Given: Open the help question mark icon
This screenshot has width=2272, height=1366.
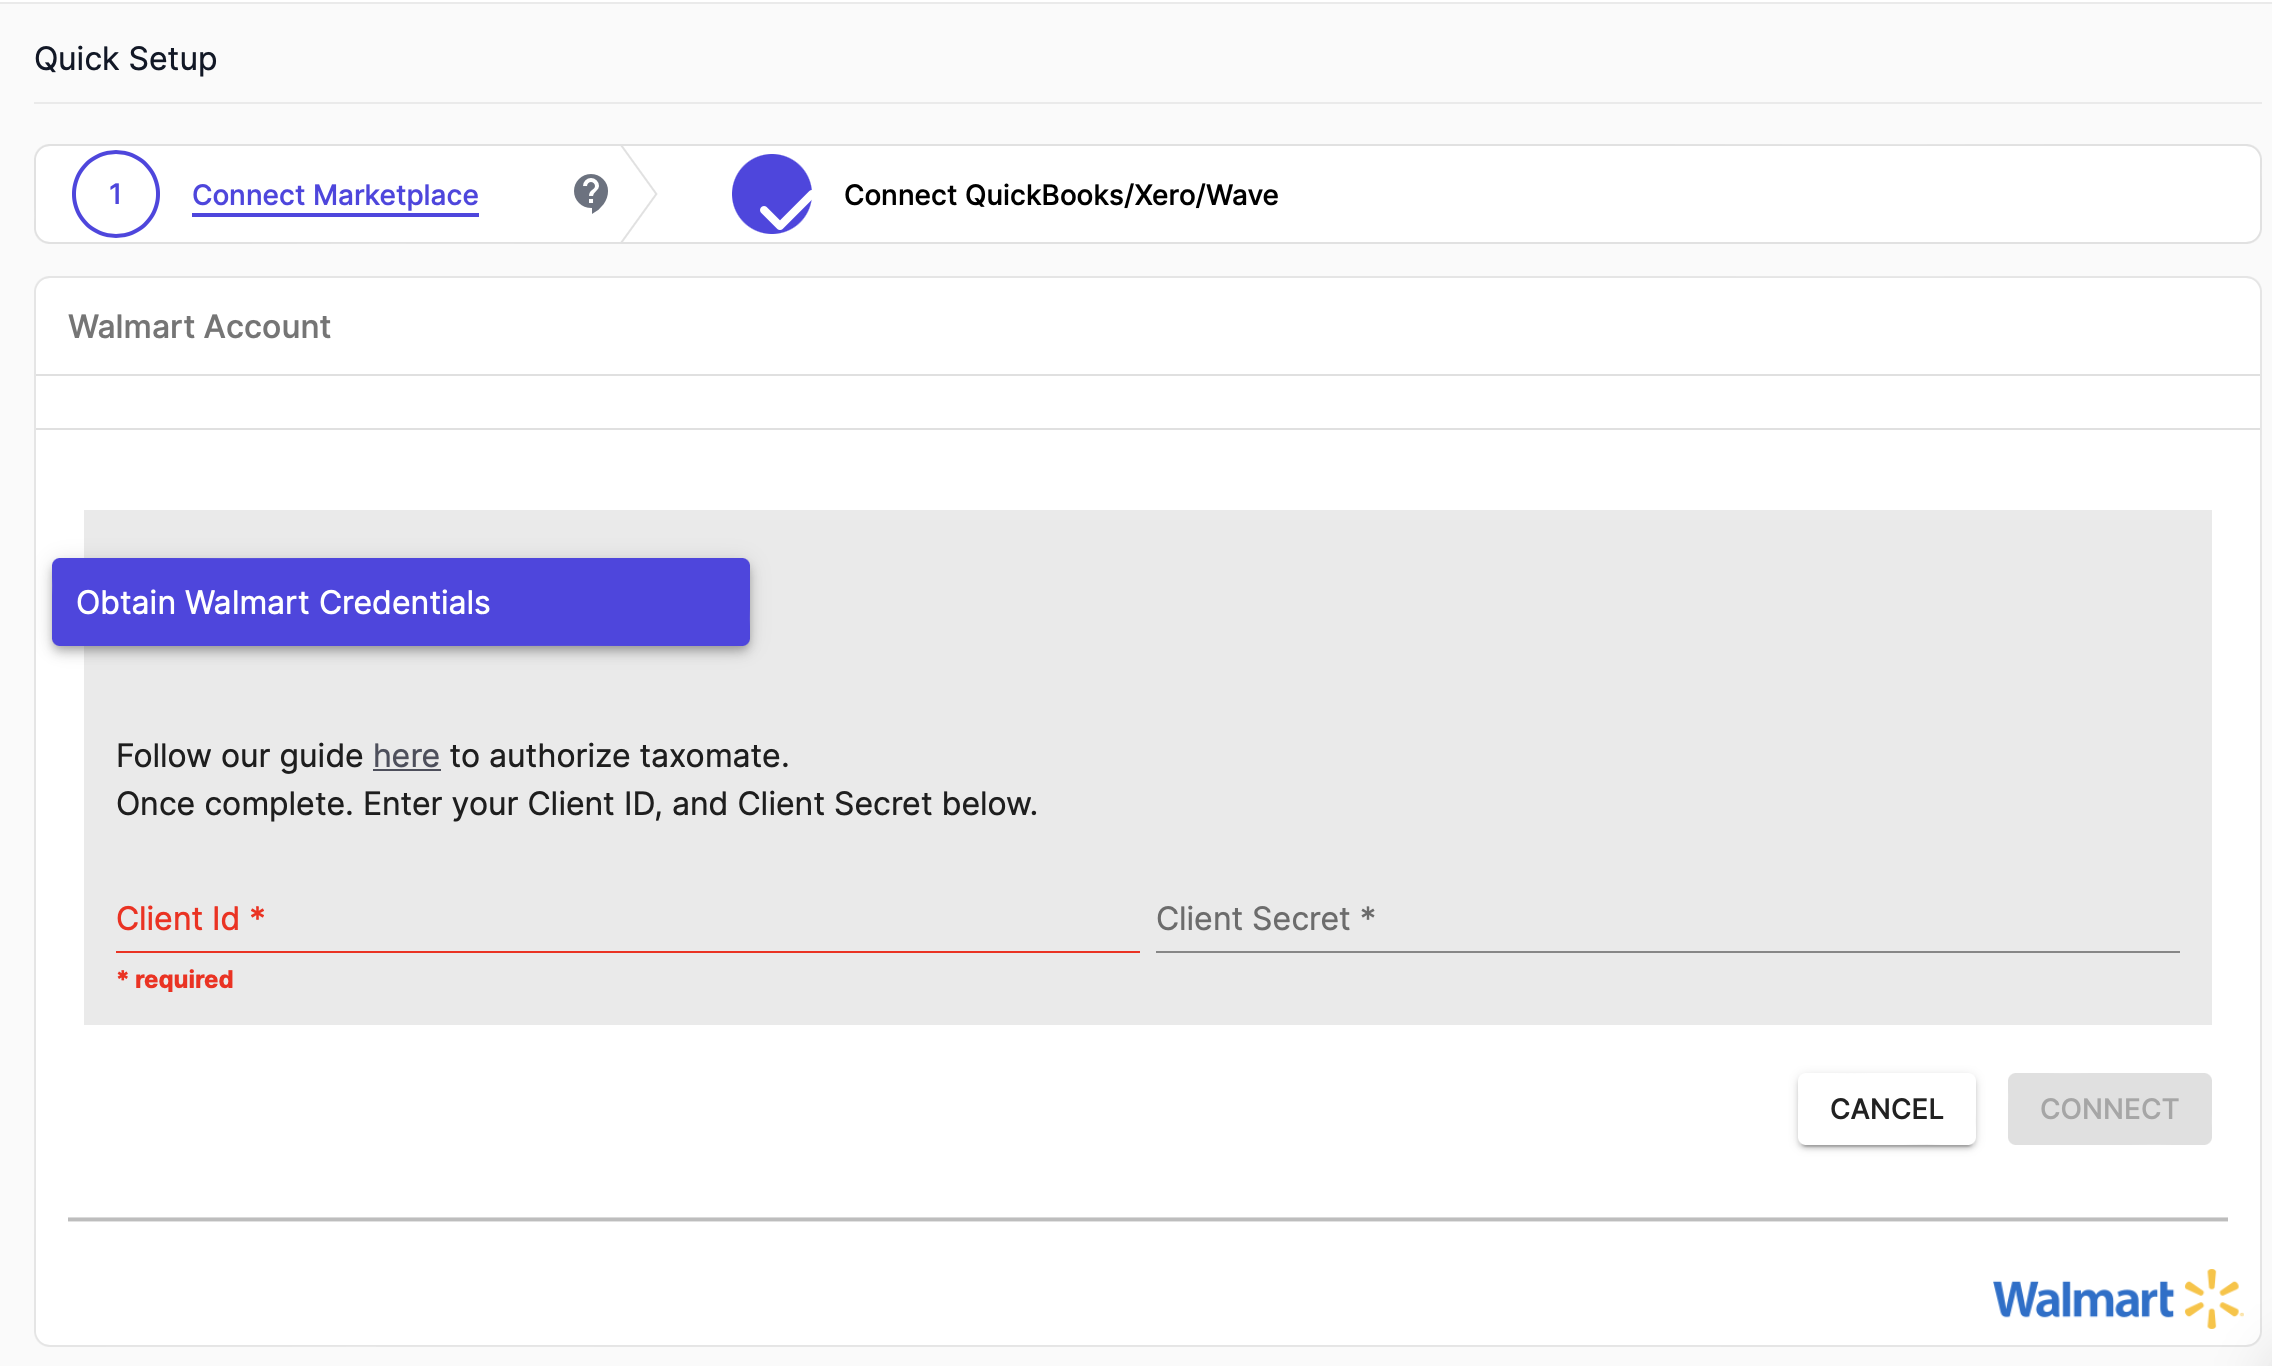Looking at the screenshot, I should (591, 193).
